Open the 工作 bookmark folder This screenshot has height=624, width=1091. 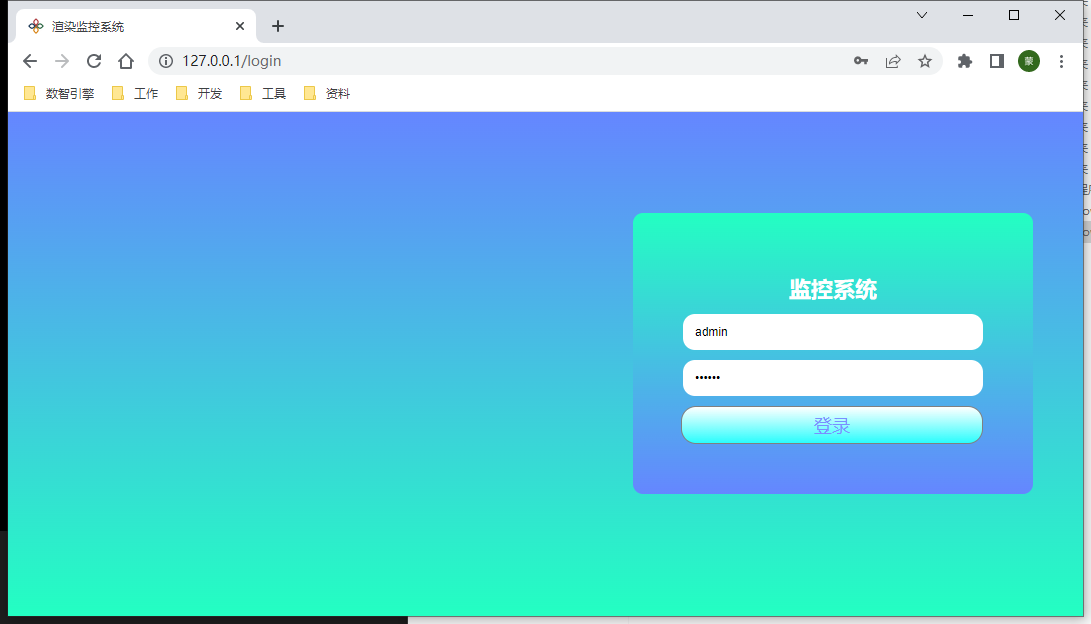(x=136, y=93)
